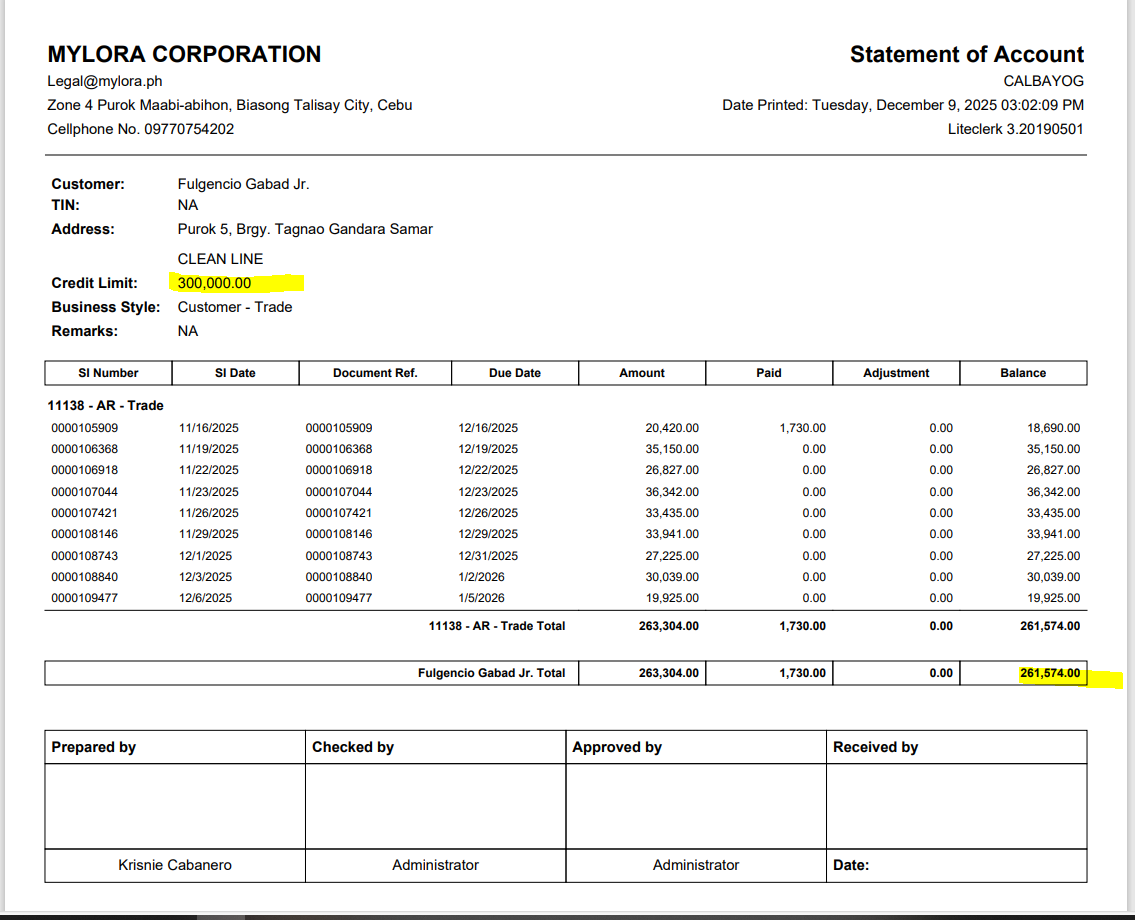The height and width of the screenshot is (920, 1135).
Task: Click the Date field under Received by
Action: click(851, 865)
